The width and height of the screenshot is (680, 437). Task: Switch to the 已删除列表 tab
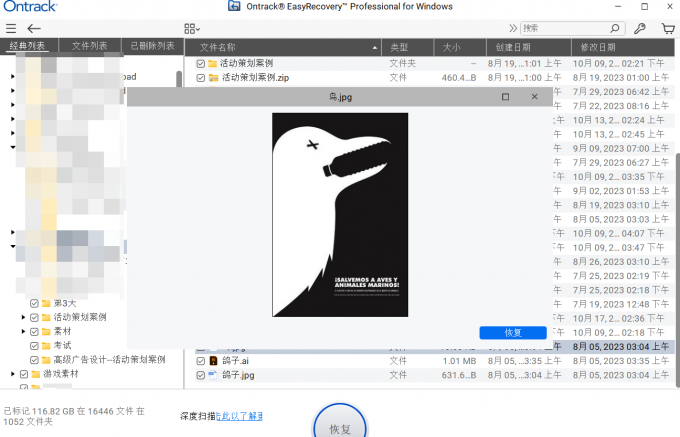[x=152, y=46]
